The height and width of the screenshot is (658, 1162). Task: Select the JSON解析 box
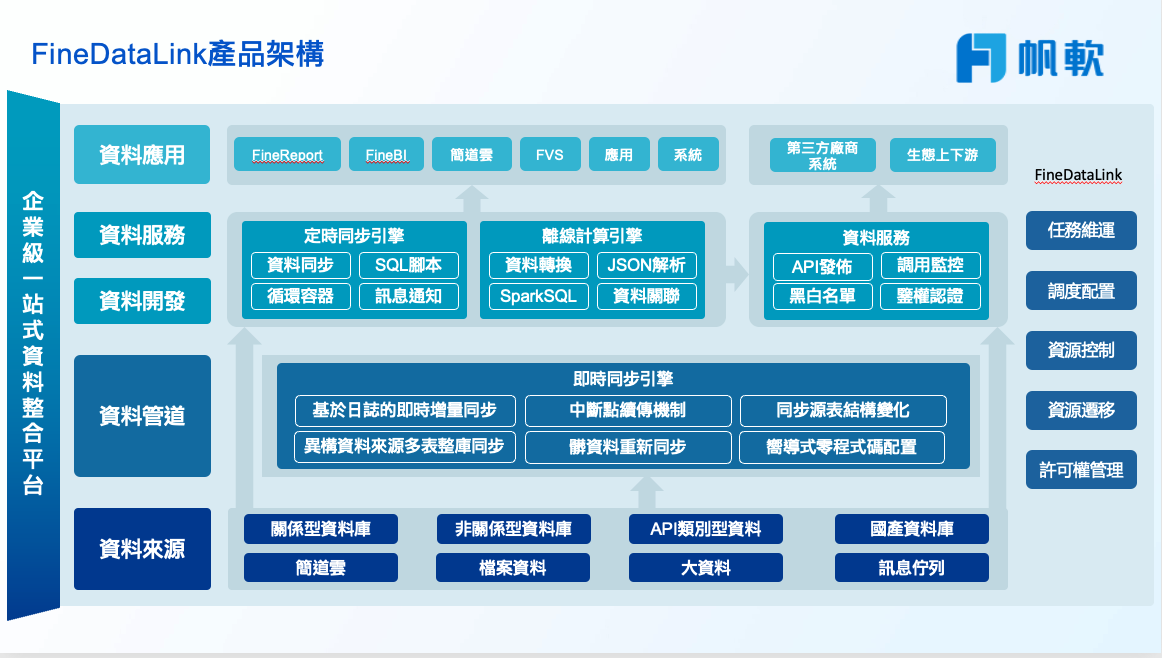click(x=647, y=265)
